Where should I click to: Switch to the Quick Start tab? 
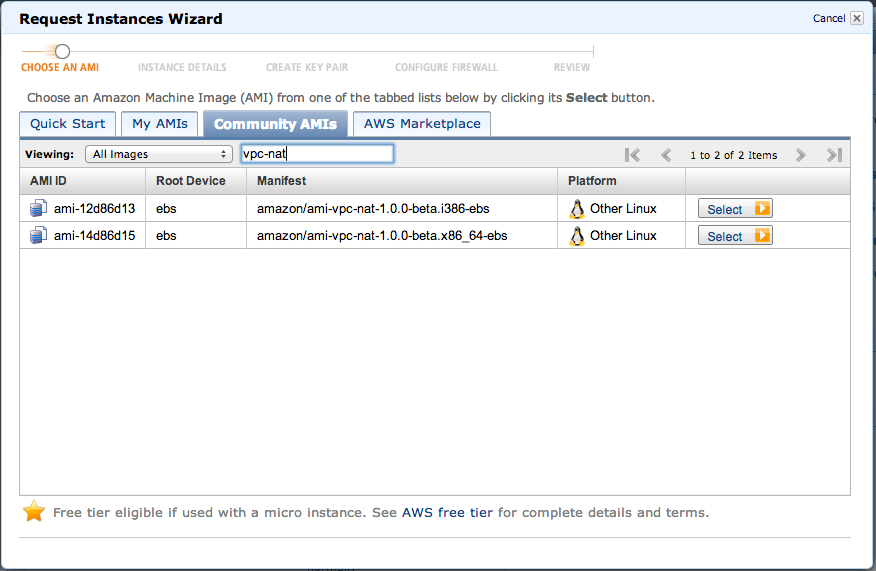[68, 123]
